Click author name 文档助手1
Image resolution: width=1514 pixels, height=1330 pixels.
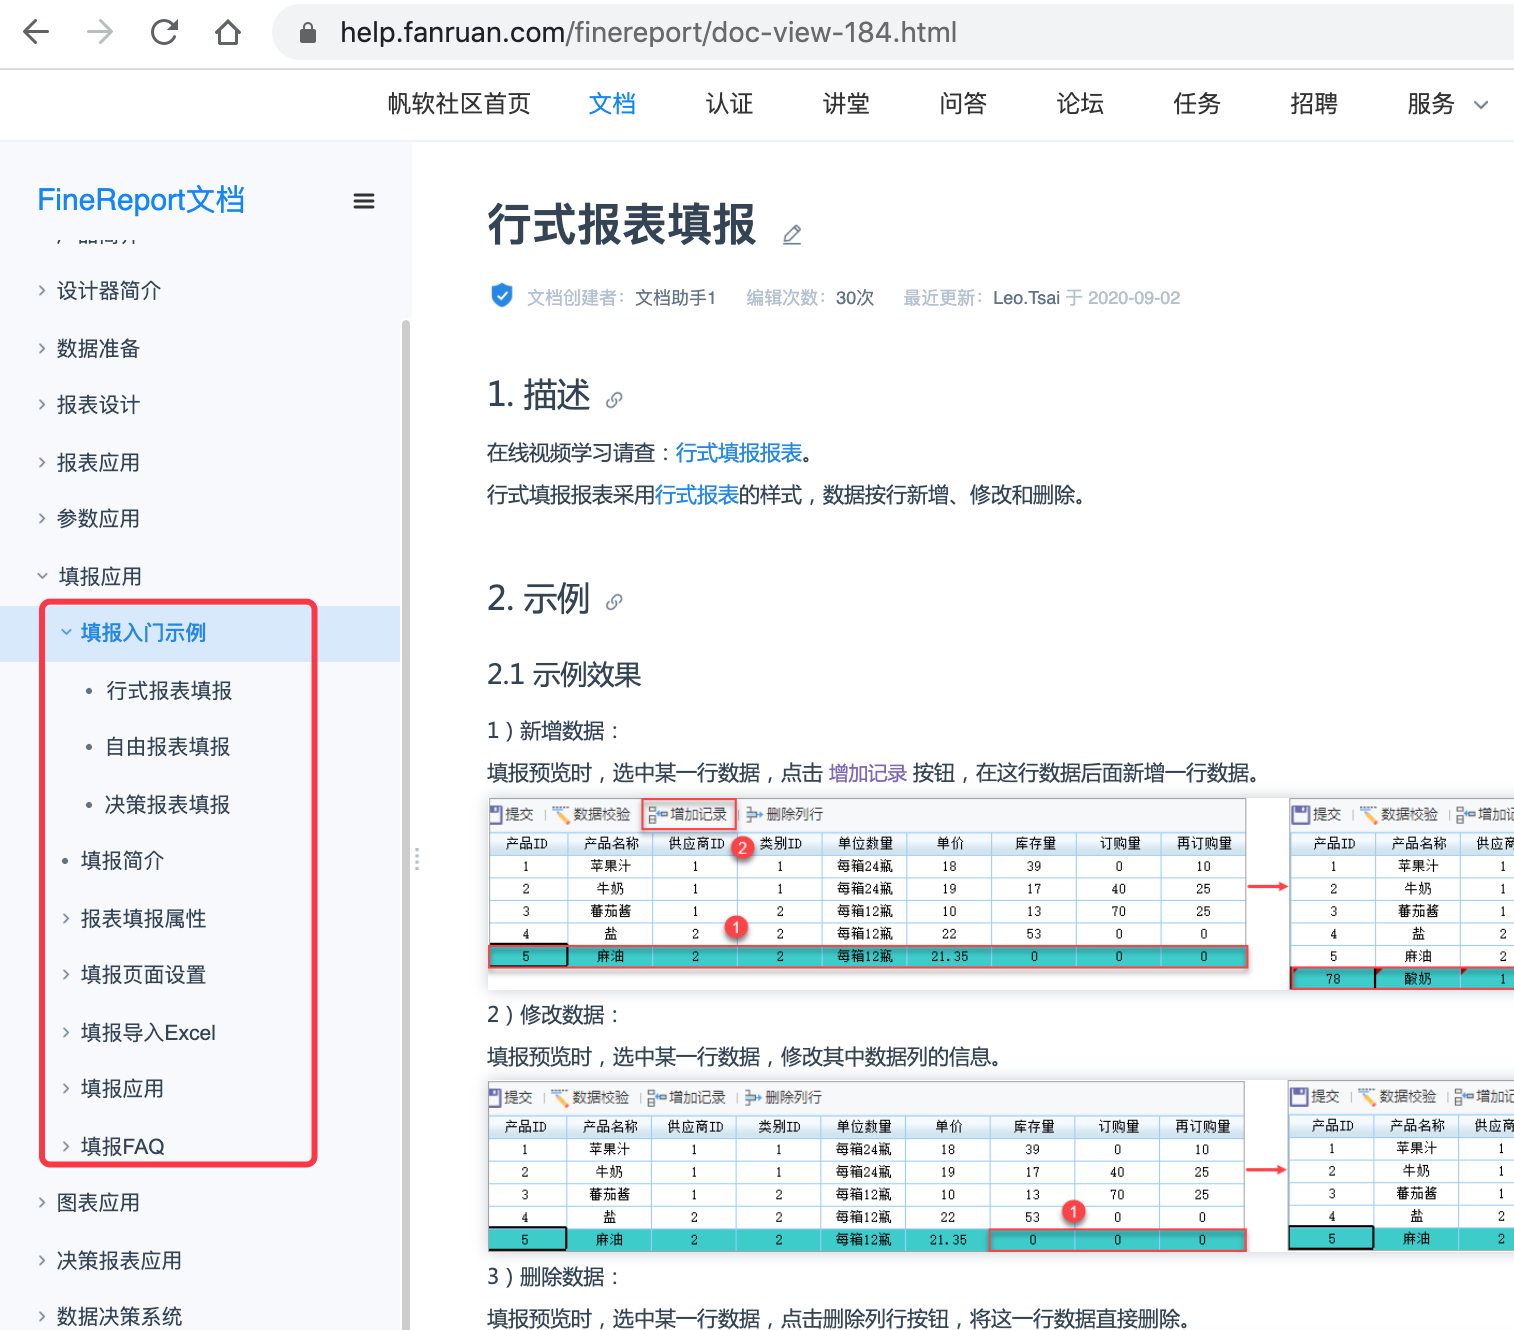[x=676, y=298]
